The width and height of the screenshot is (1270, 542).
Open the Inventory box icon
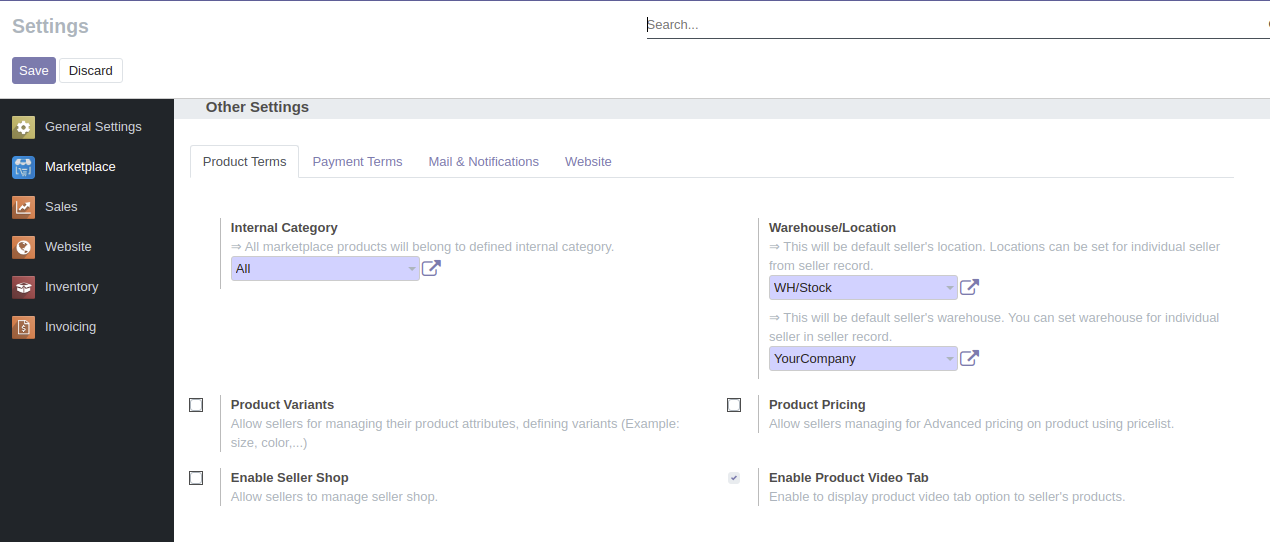[23, 287]
